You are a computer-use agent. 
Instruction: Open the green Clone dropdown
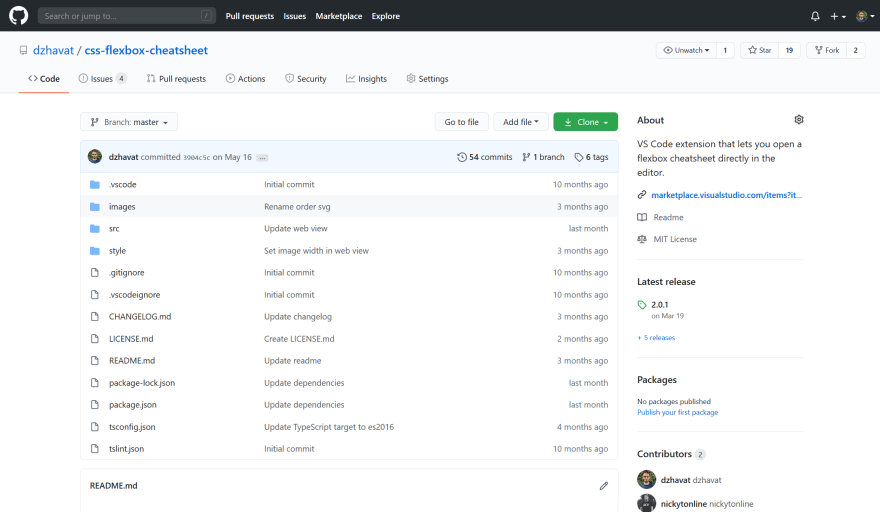coord(585,122)
